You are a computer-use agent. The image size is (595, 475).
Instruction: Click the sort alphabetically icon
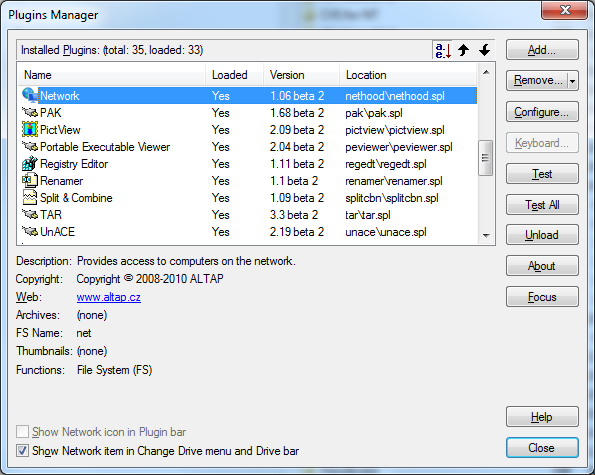(x=443, y=50)
